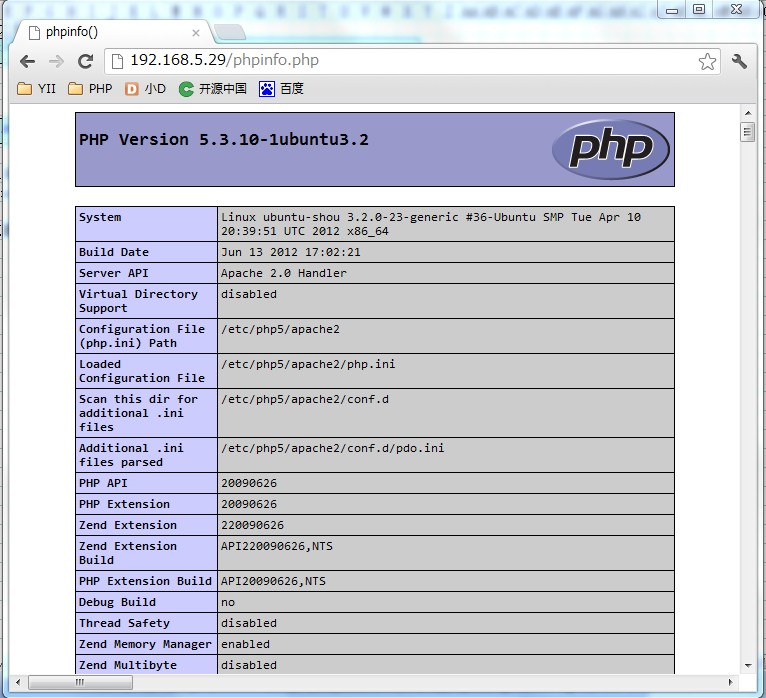Click the vertical scrollbar up arrow
766x698 pixels.
748,113
